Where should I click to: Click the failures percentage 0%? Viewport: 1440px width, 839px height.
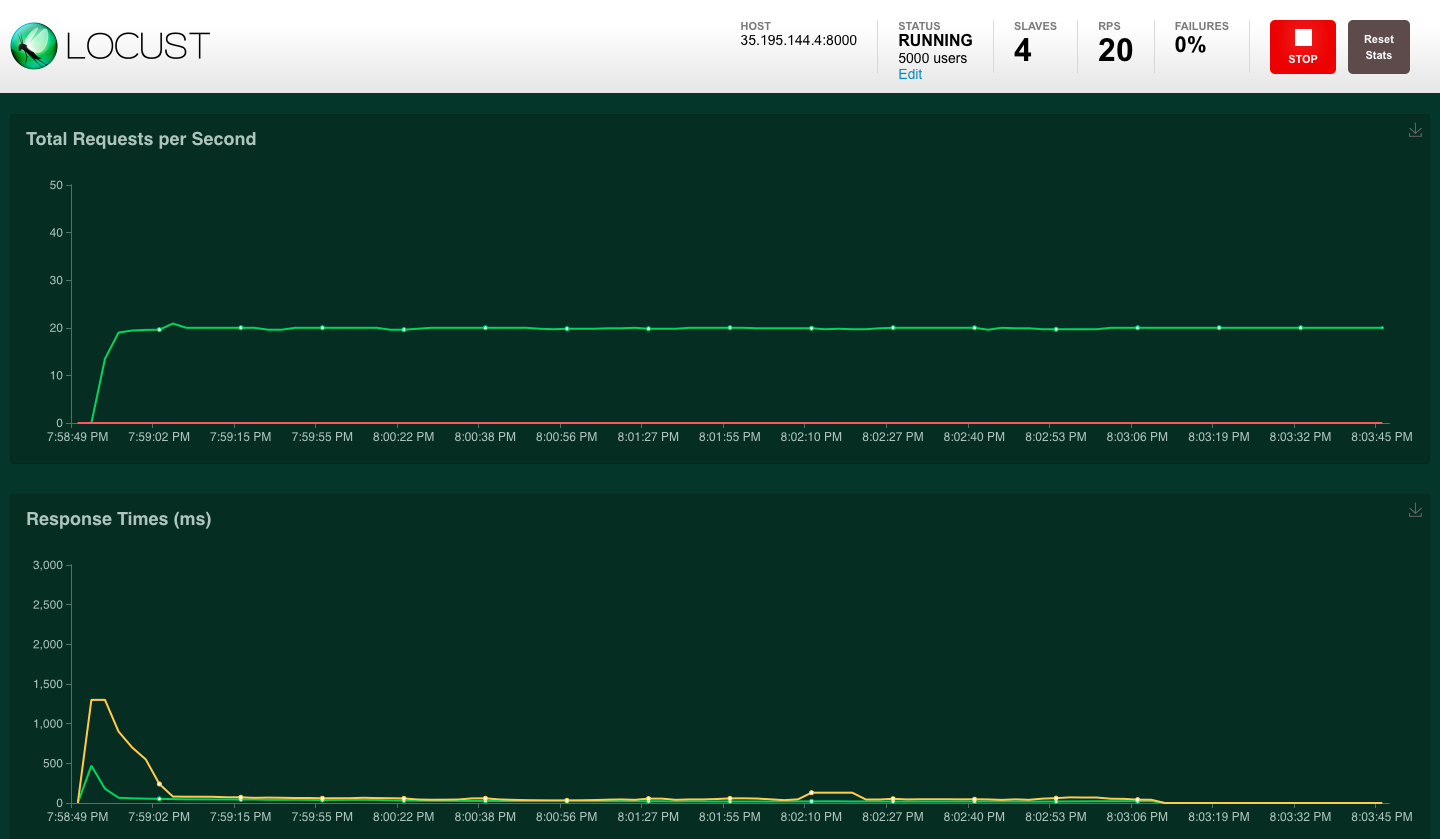pyautogui.click(x=1190, y=45)
